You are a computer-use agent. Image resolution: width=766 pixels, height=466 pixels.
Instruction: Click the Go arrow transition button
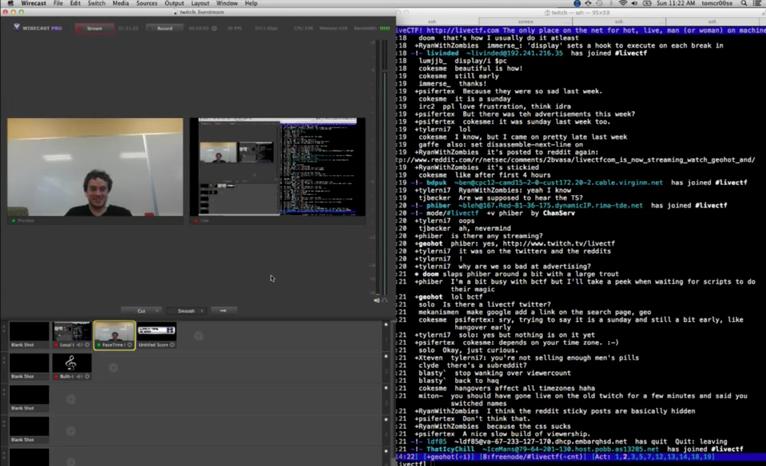click(x=225, y=310)
